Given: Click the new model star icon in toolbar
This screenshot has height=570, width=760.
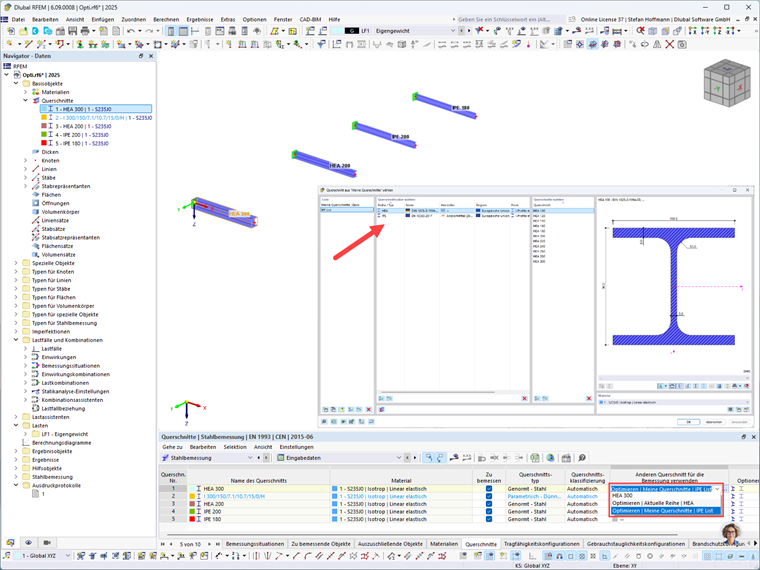Looking at the screenshot, I should (x=11, y=31).
